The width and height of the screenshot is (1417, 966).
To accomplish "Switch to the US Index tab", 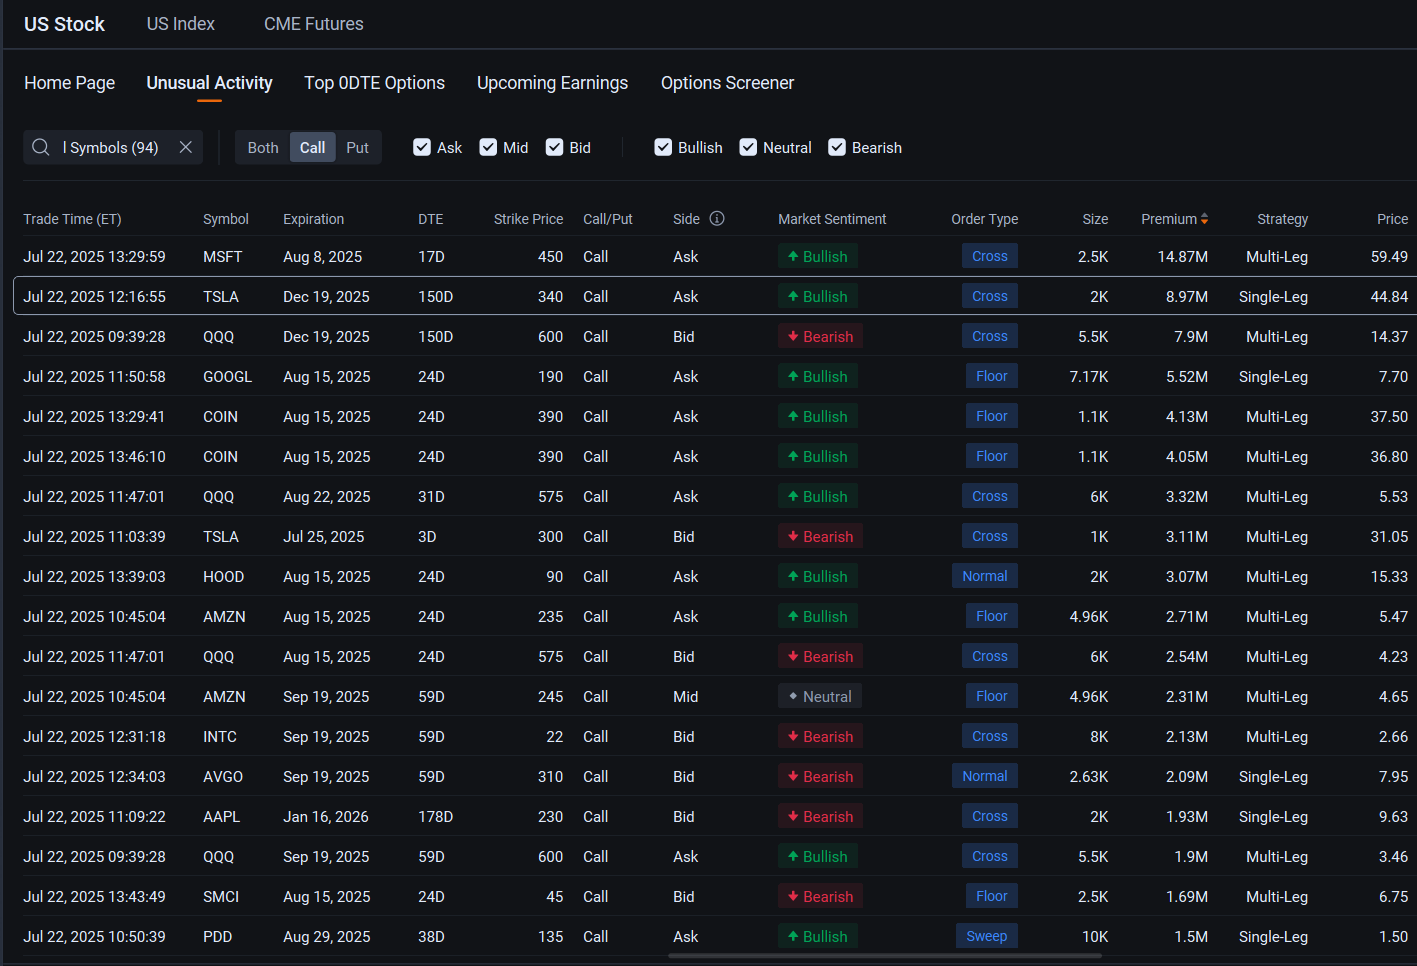I will [180, 23].
